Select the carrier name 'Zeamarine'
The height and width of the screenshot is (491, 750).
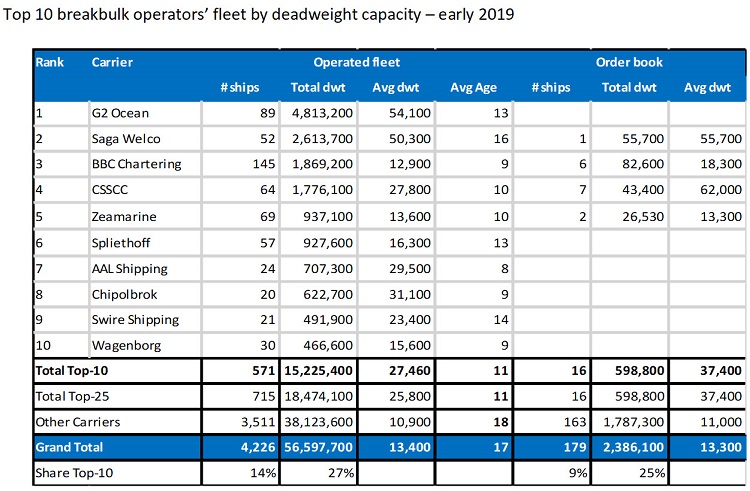124,217
